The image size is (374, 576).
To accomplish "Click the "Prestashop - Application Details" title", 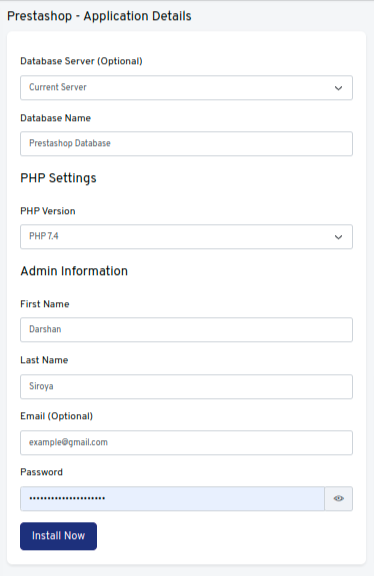I will coord(99,16).
